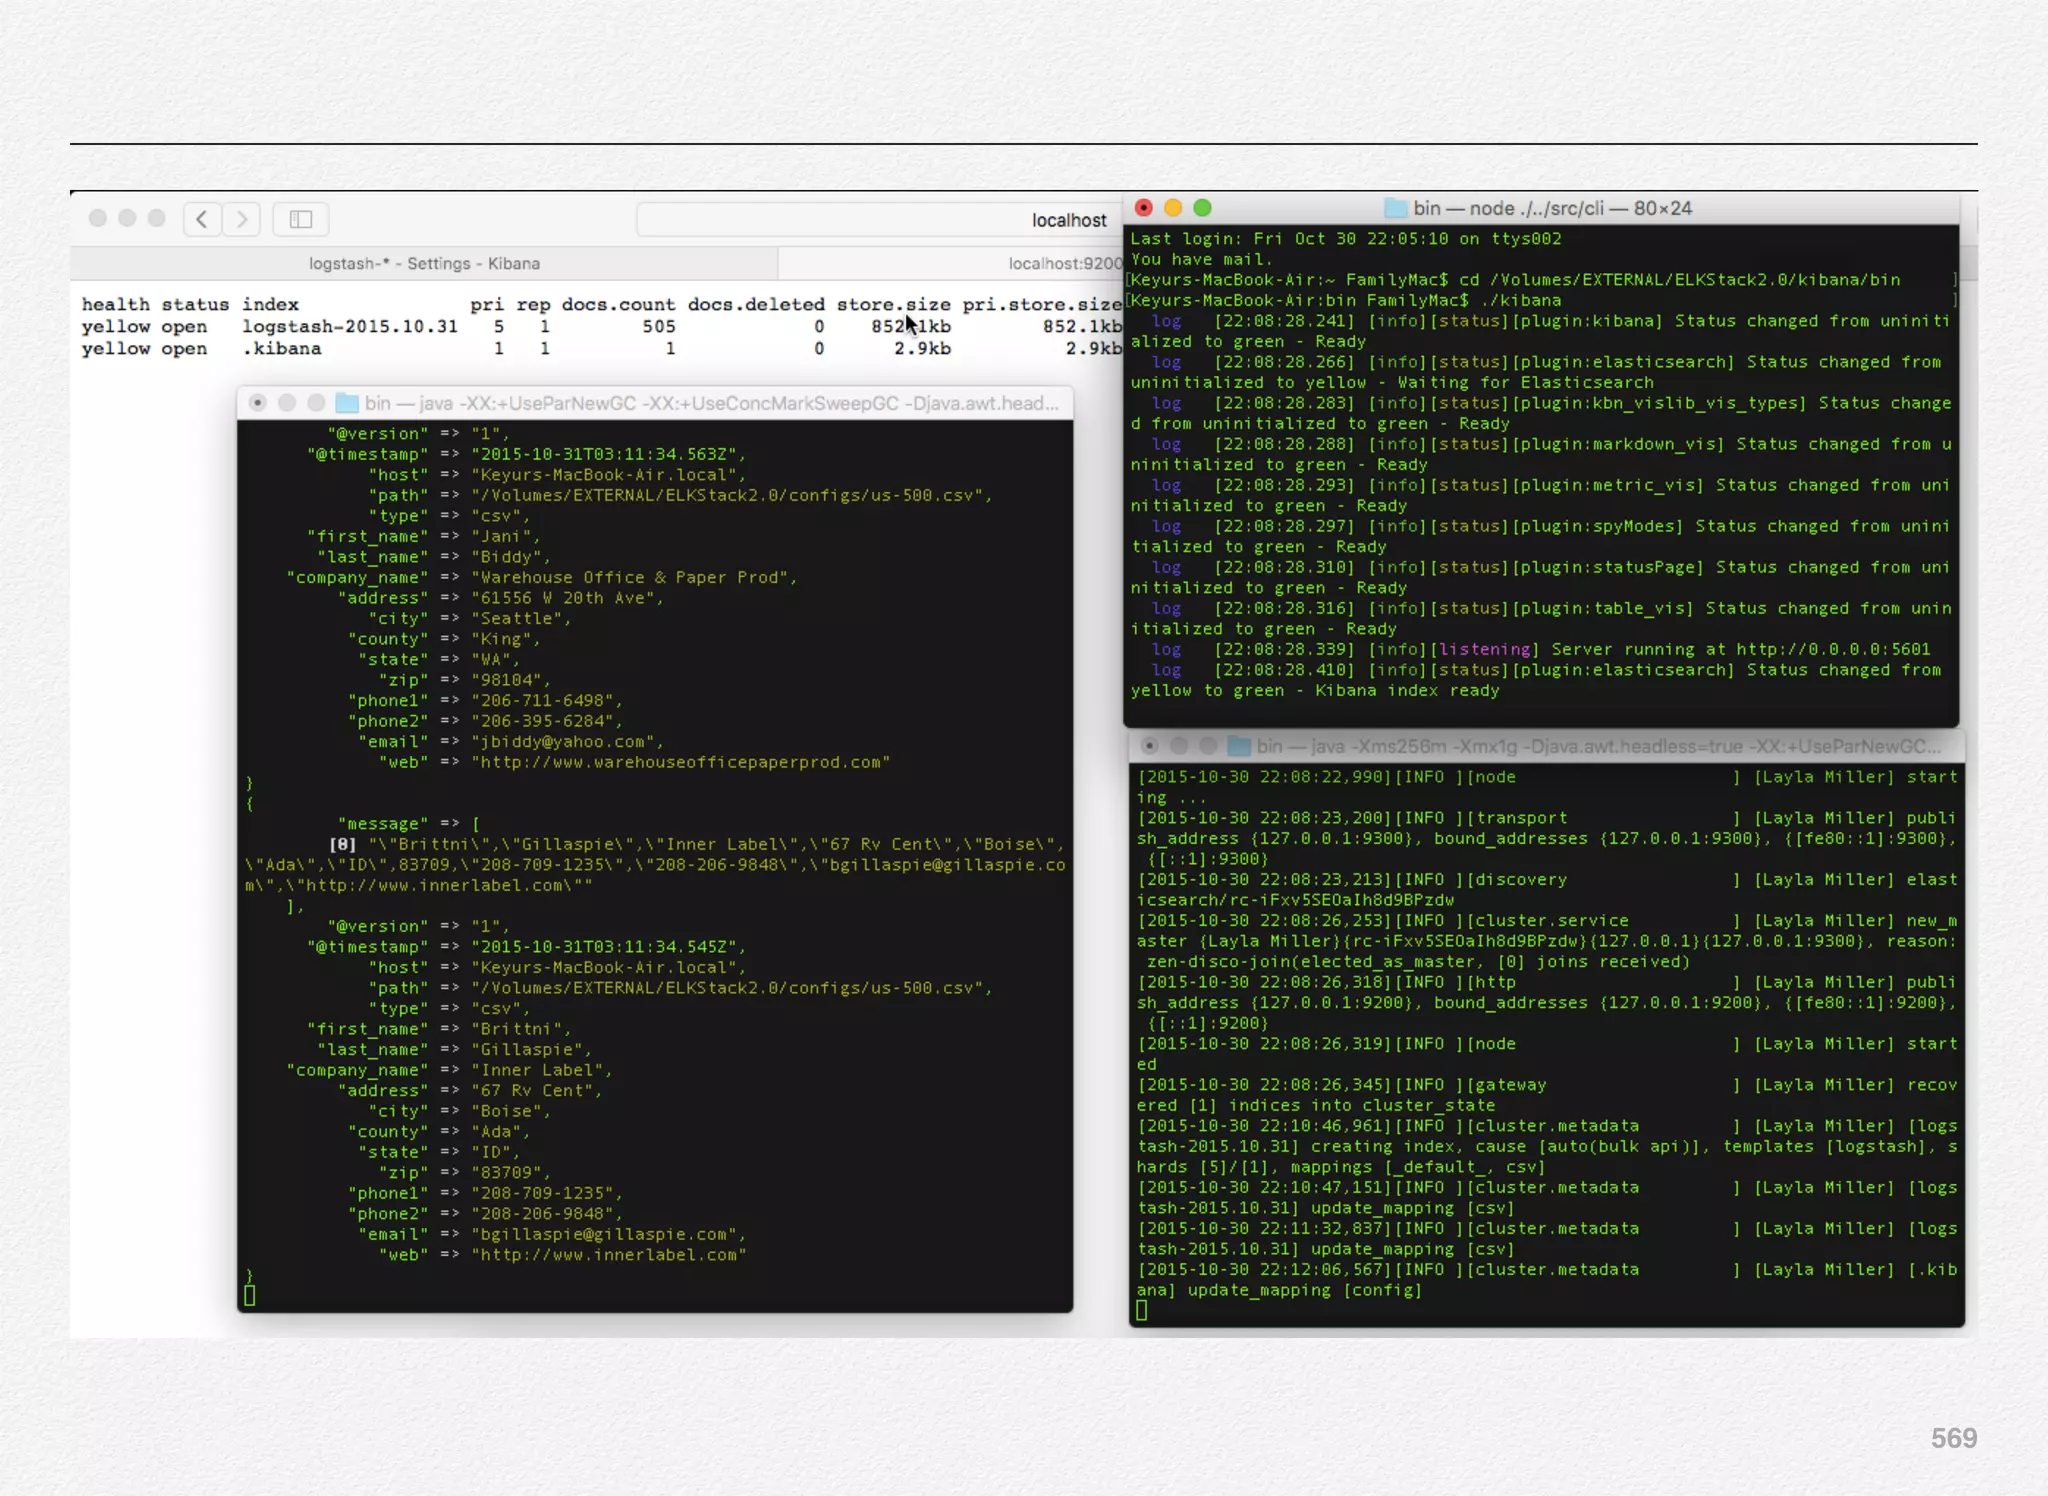The image size is (2048, 1496).
Task: Close the Xms256m elasticsearch terminal window
Action: coord(1150,746)
